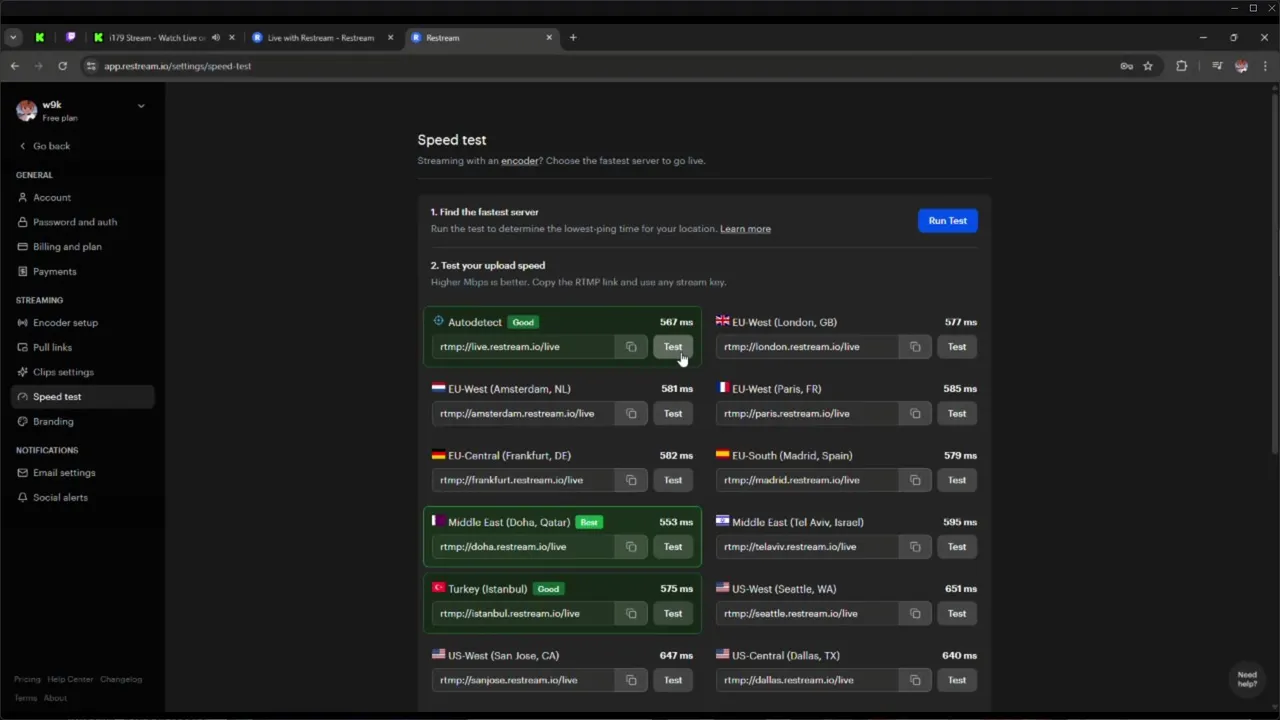Switch to the Live with Restream tab
This screenshot has height=720, width=1280.
[x=320, y=38]
